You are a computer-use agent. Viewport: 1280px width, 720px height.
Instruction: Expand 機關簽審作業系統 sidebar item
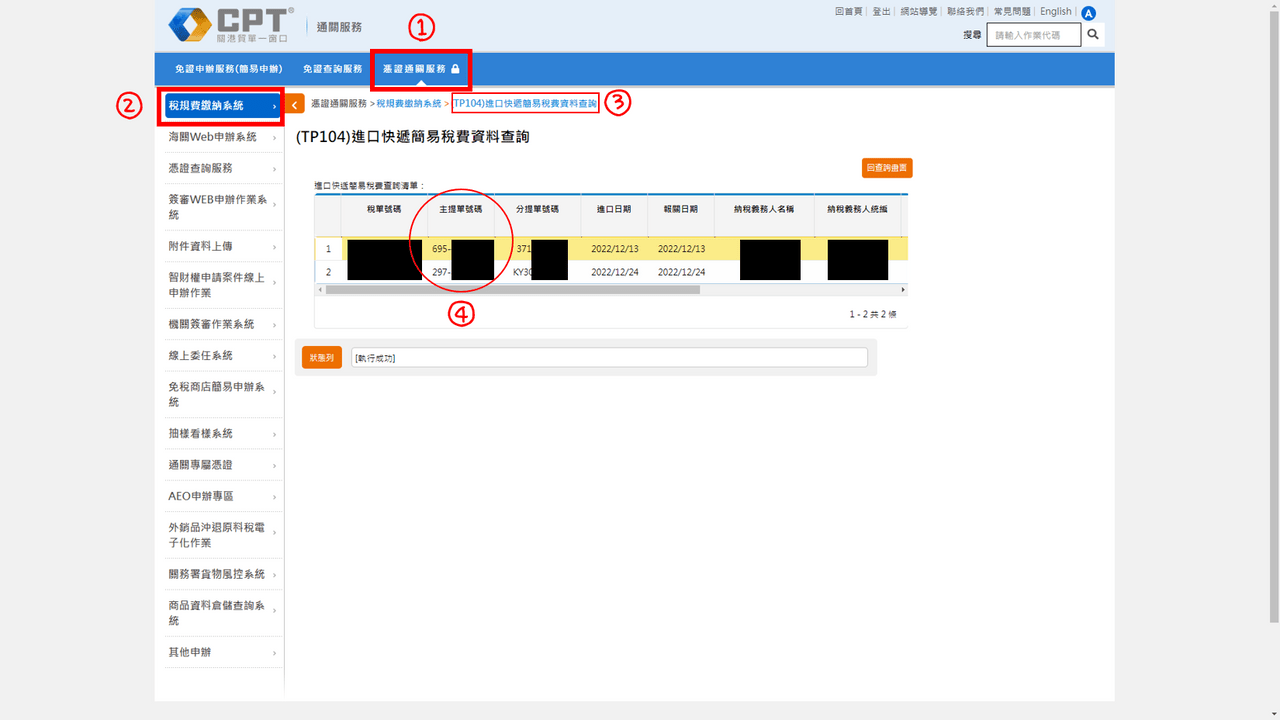pyautogui.click(x=222, y=324)
